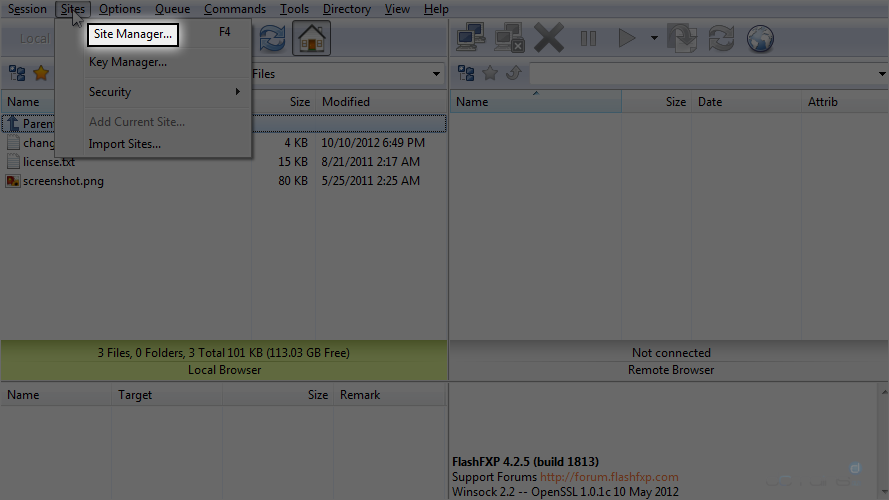Click the local home folder icon
The image size is (889, 500).
pyautogui.click(x=312, y=39)
